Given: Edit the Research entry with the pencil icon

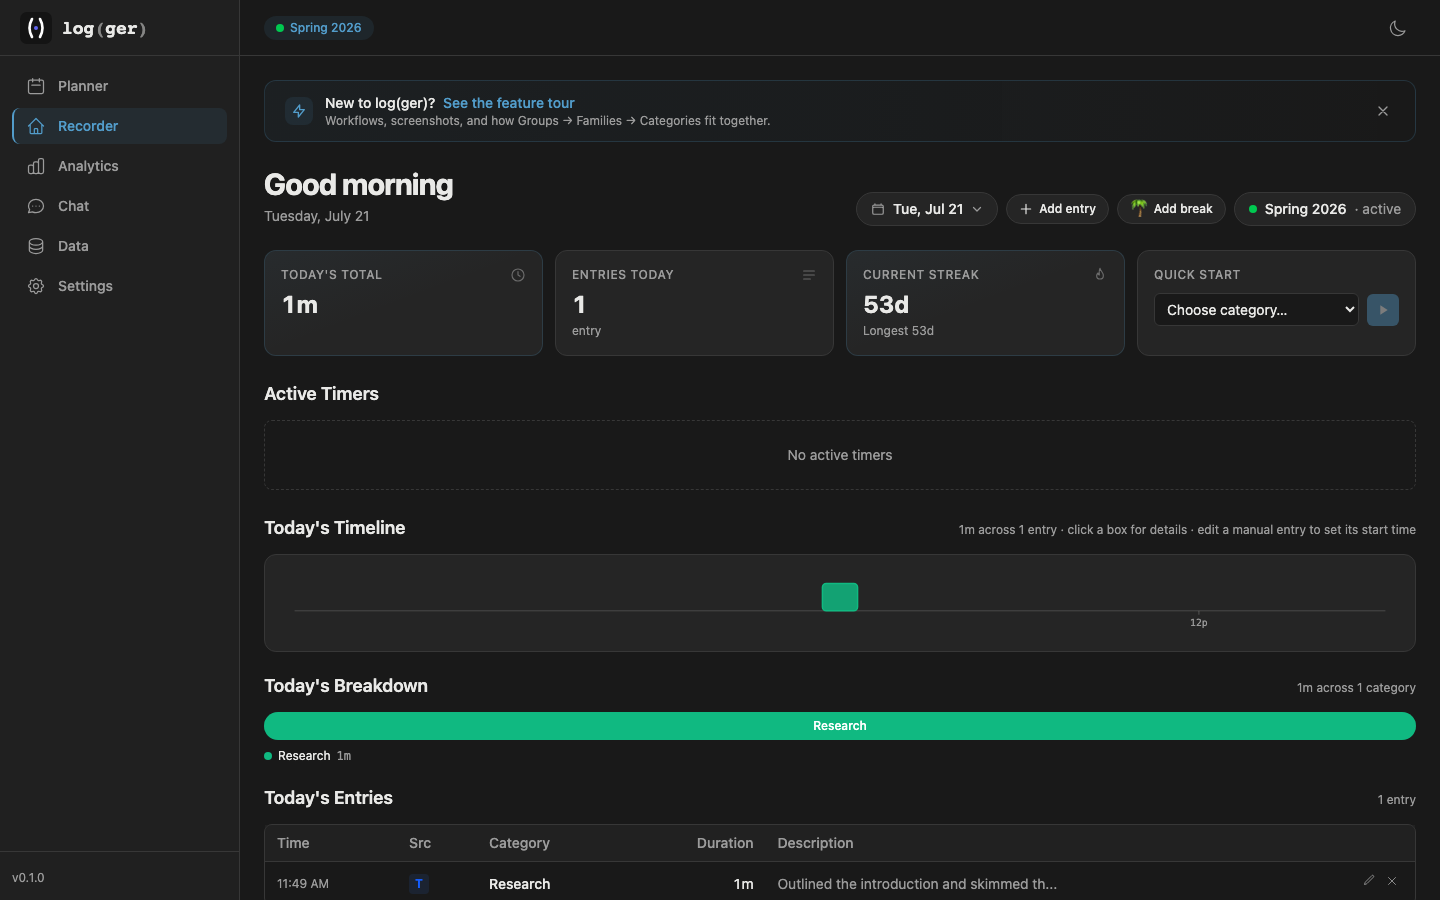Looking at the screenshot, I should click(1369, 880).
